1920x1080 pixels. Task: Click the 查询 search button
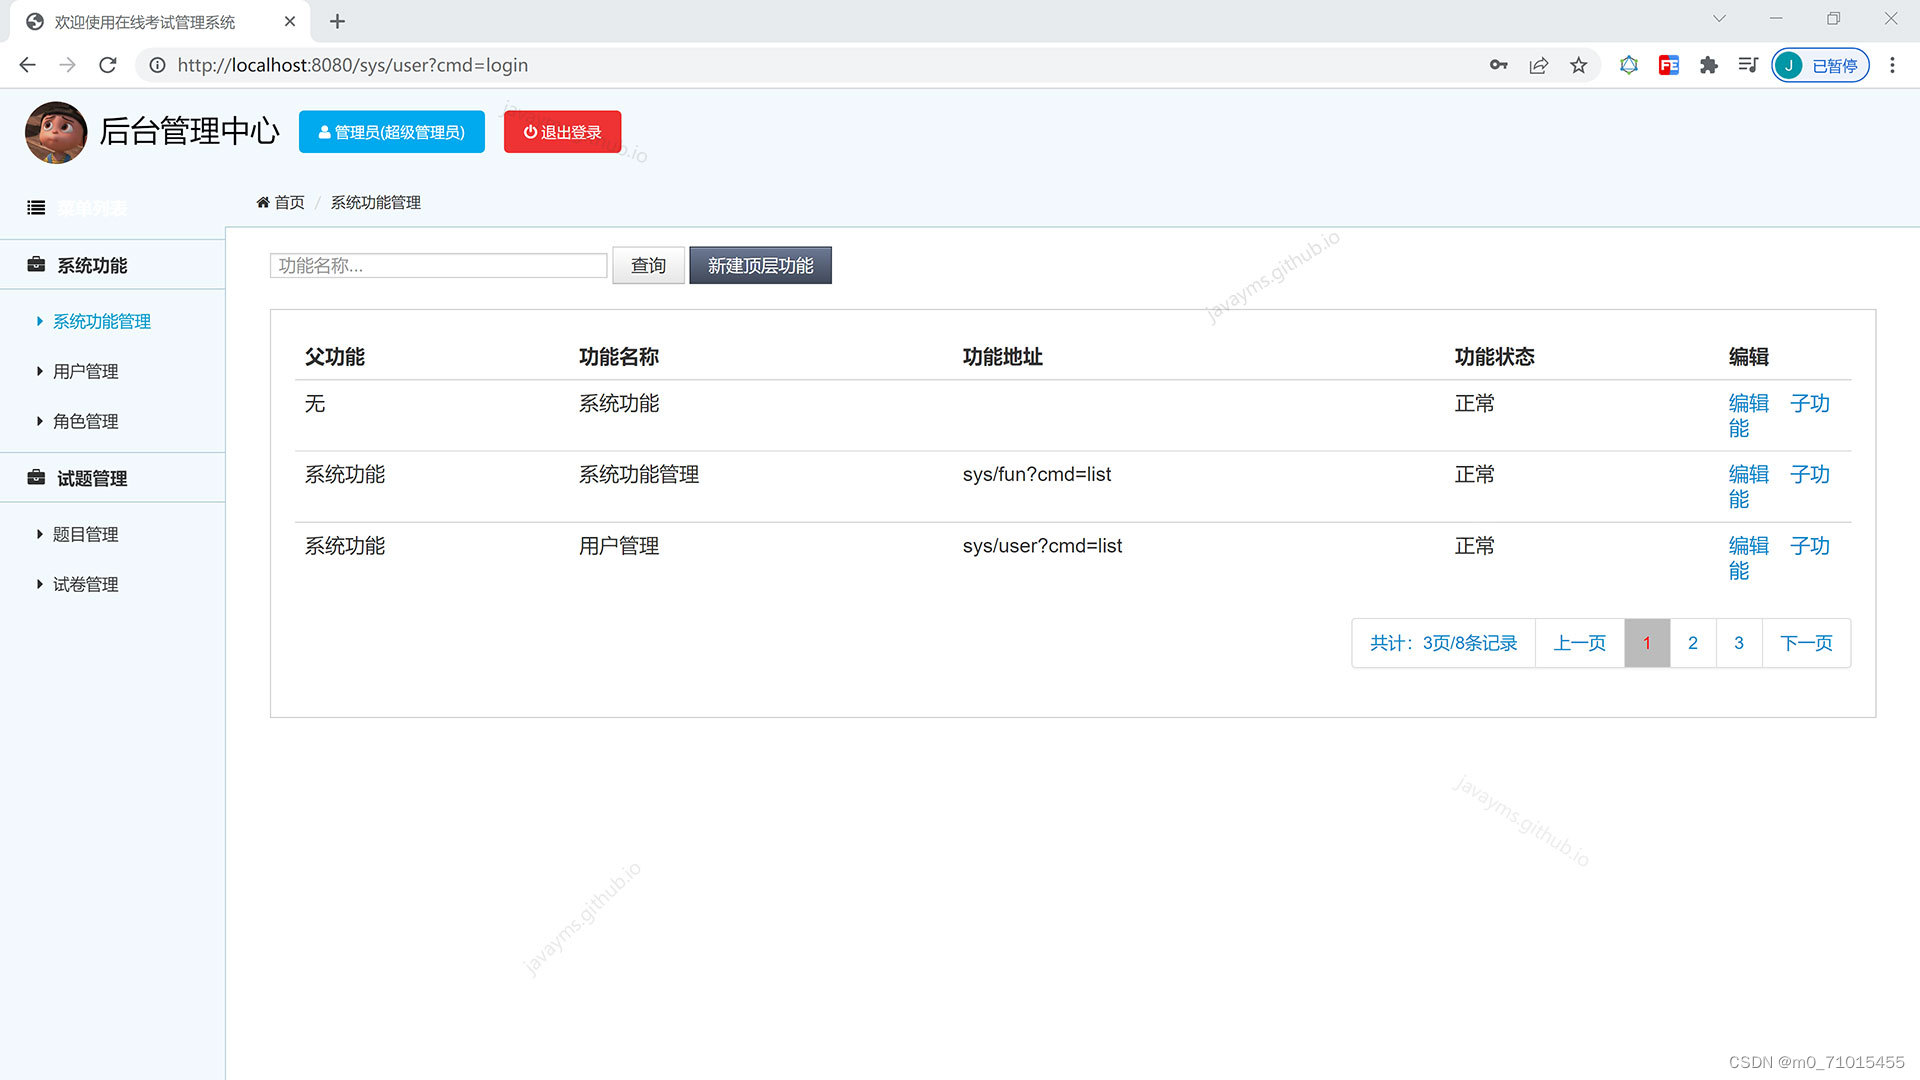click(x=648, y=265)
